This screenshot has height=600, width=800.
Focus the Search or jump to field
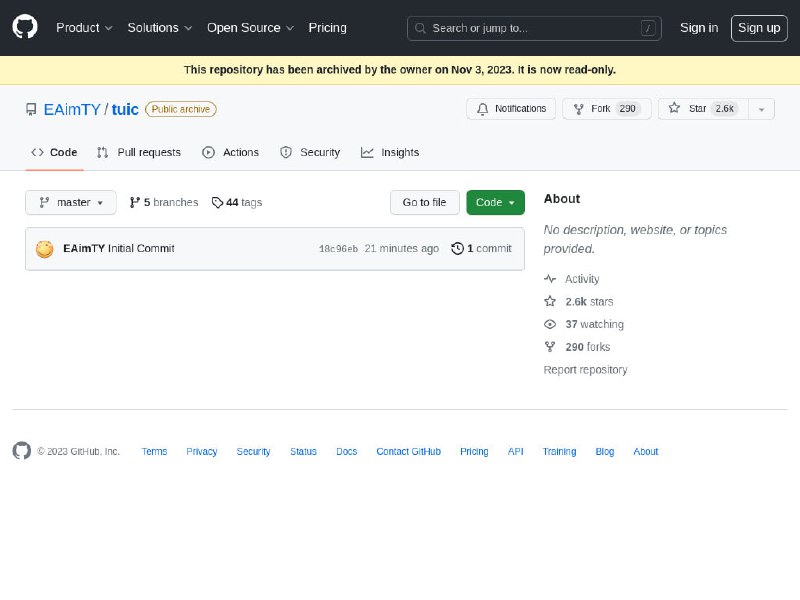click(534, 28)
